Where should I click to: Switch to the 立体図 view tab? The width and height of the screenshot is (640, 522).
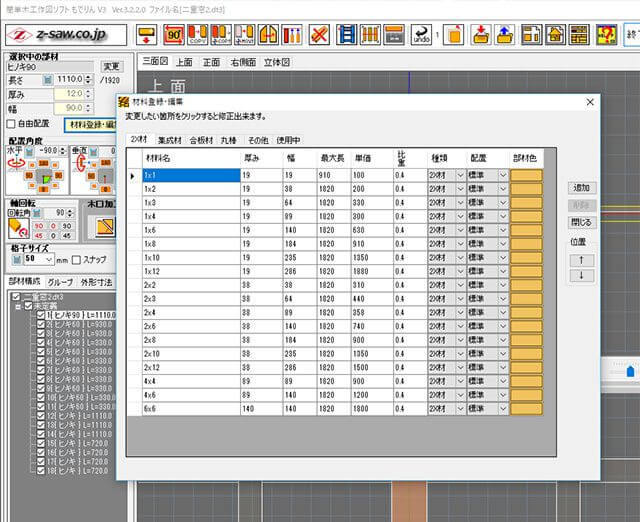[x=277, y=62]
